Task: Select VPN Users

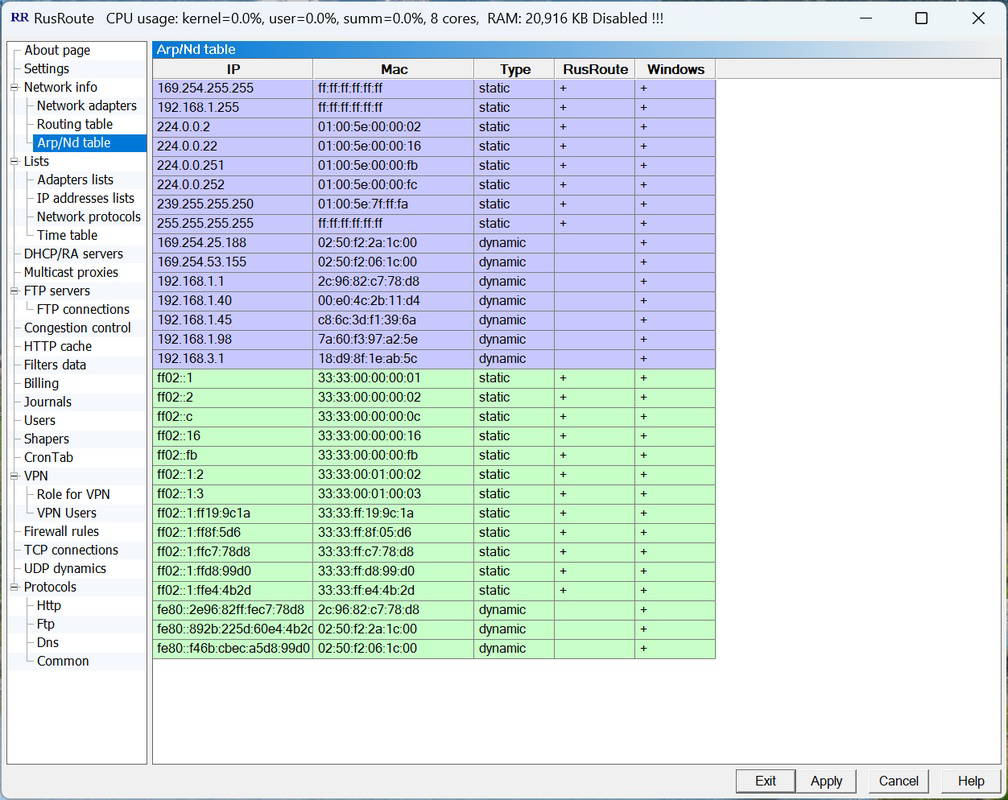Action: (66, 513)
